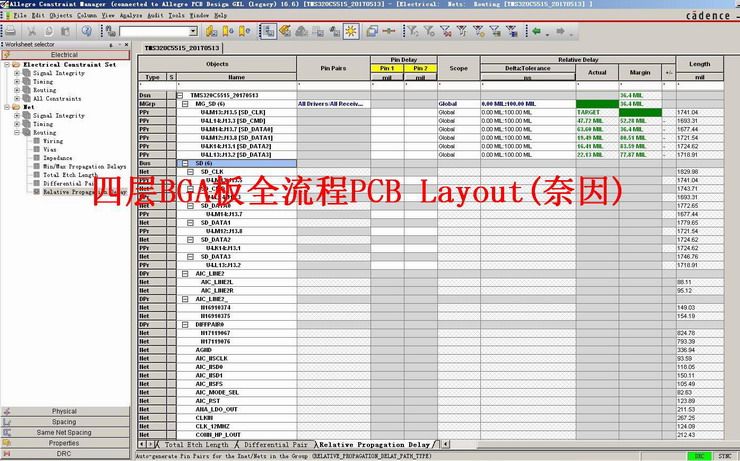Click the last funnel filter icon
This screenshot has width=740, height=461.
(x=511, y=32)
